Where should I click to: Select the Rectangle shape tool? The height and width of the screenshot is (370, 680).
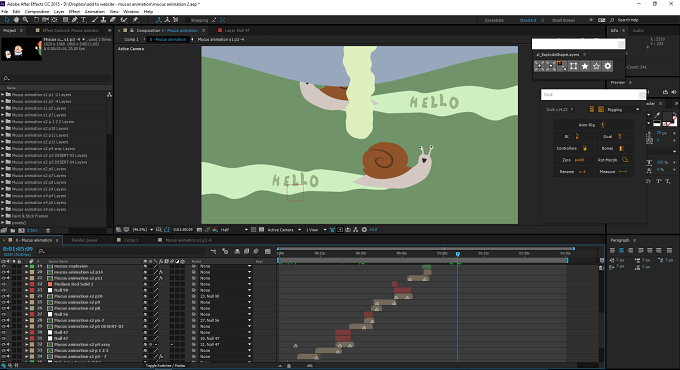[65, 20]
